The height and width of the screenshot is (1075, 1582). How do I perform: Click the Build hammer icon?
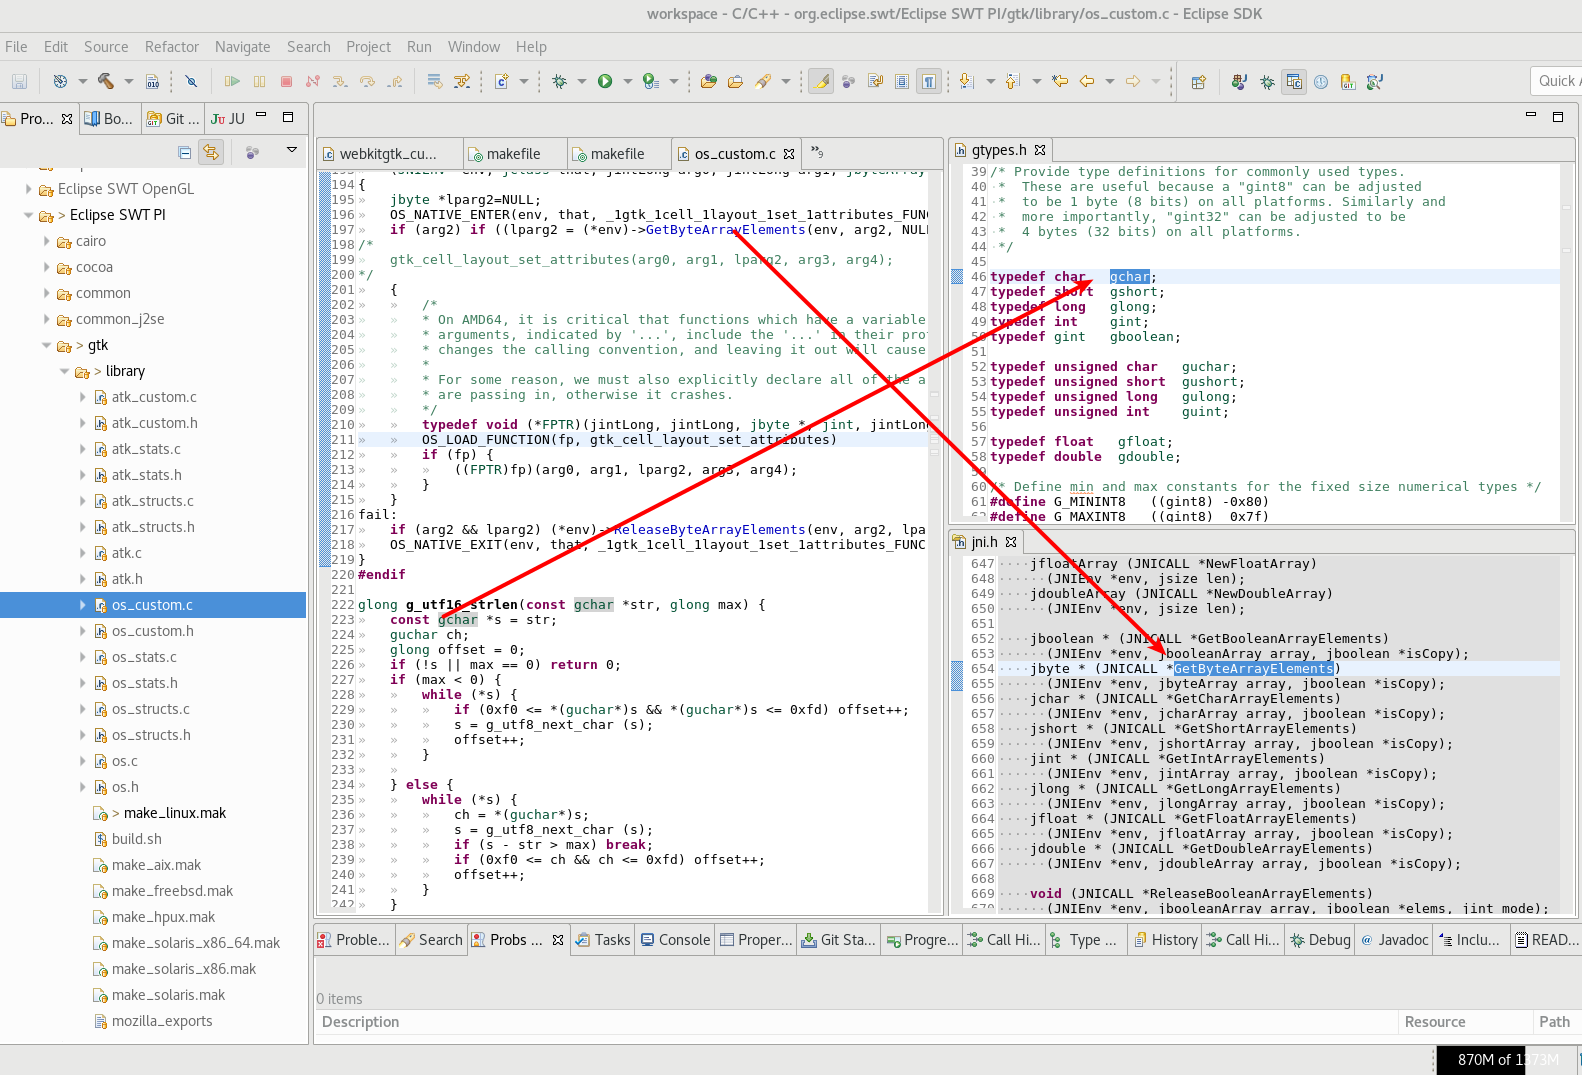[x=105, y=82]
